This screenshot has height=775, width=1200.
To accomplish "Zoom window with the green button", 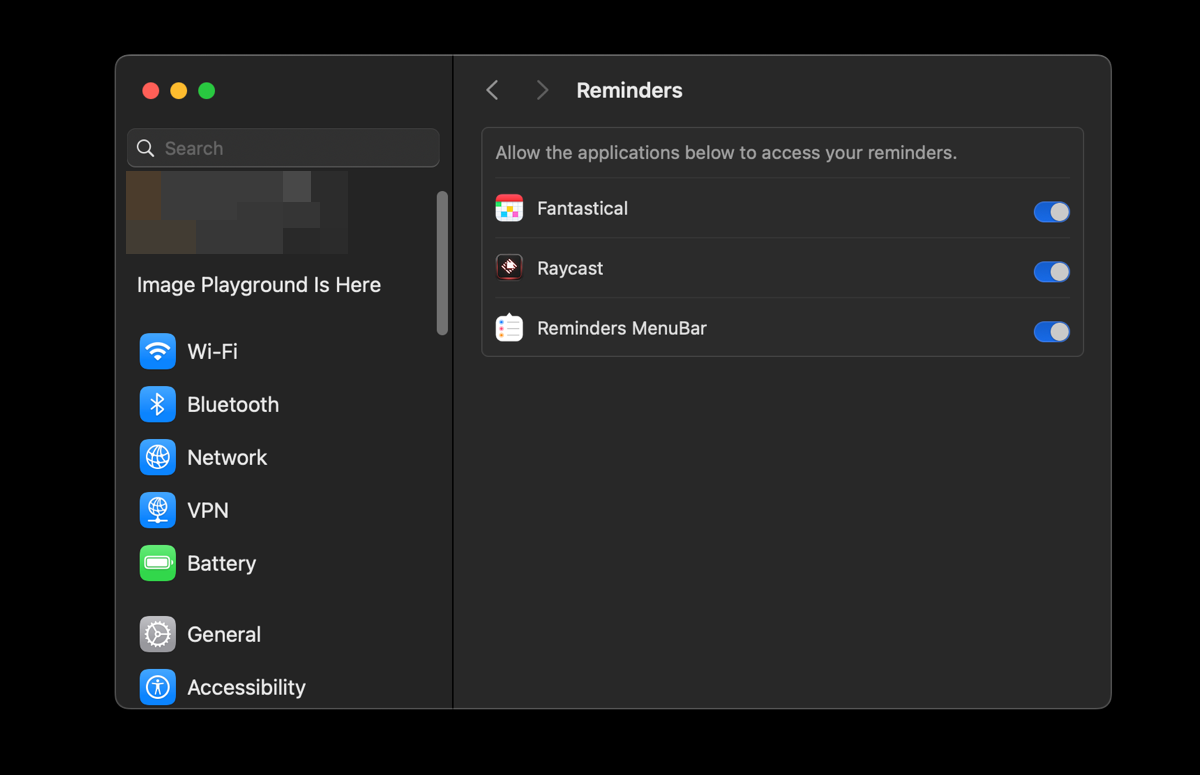I will (207, 91).
